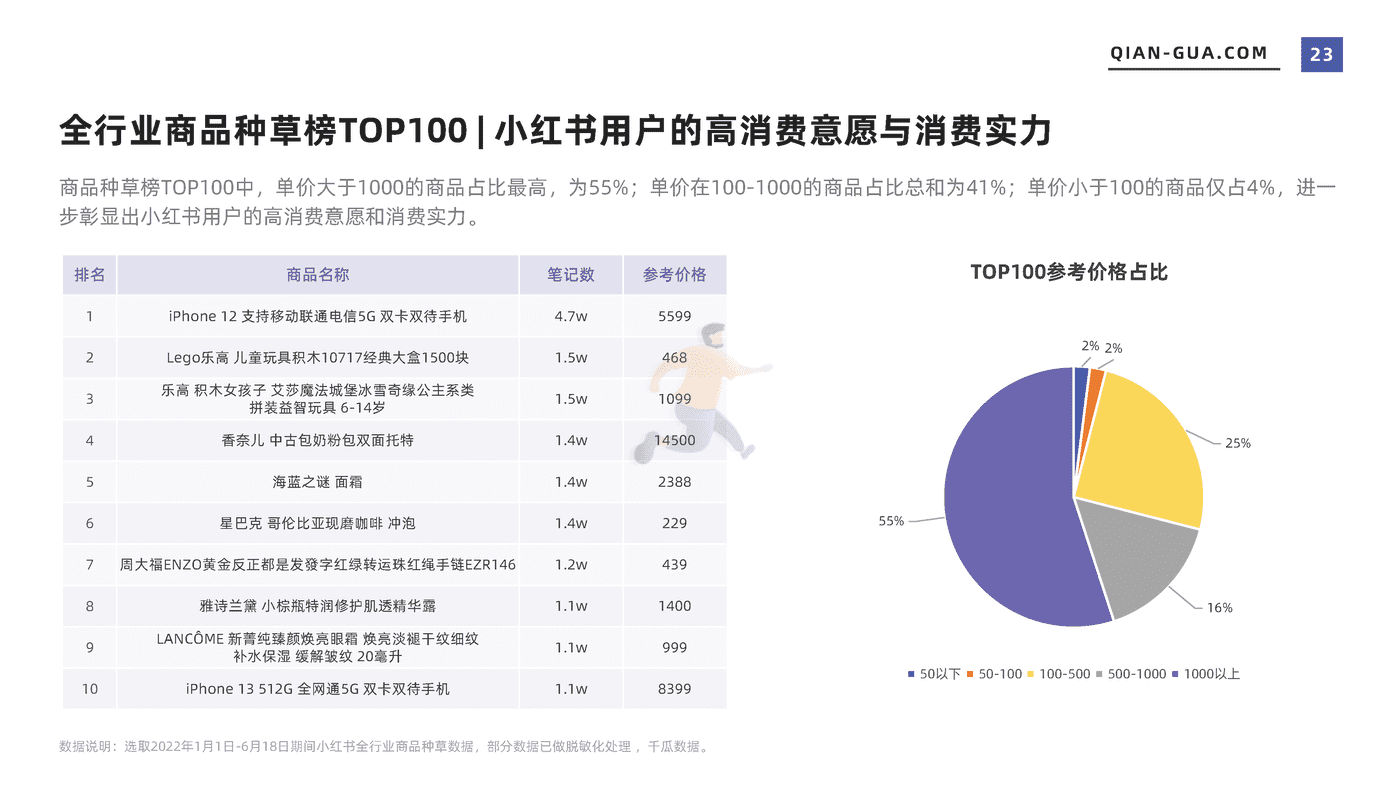Viewport: 1400px width, 788px height.
Task: Select the iPhone 13 512G product cell
Action: click(318, 689)
